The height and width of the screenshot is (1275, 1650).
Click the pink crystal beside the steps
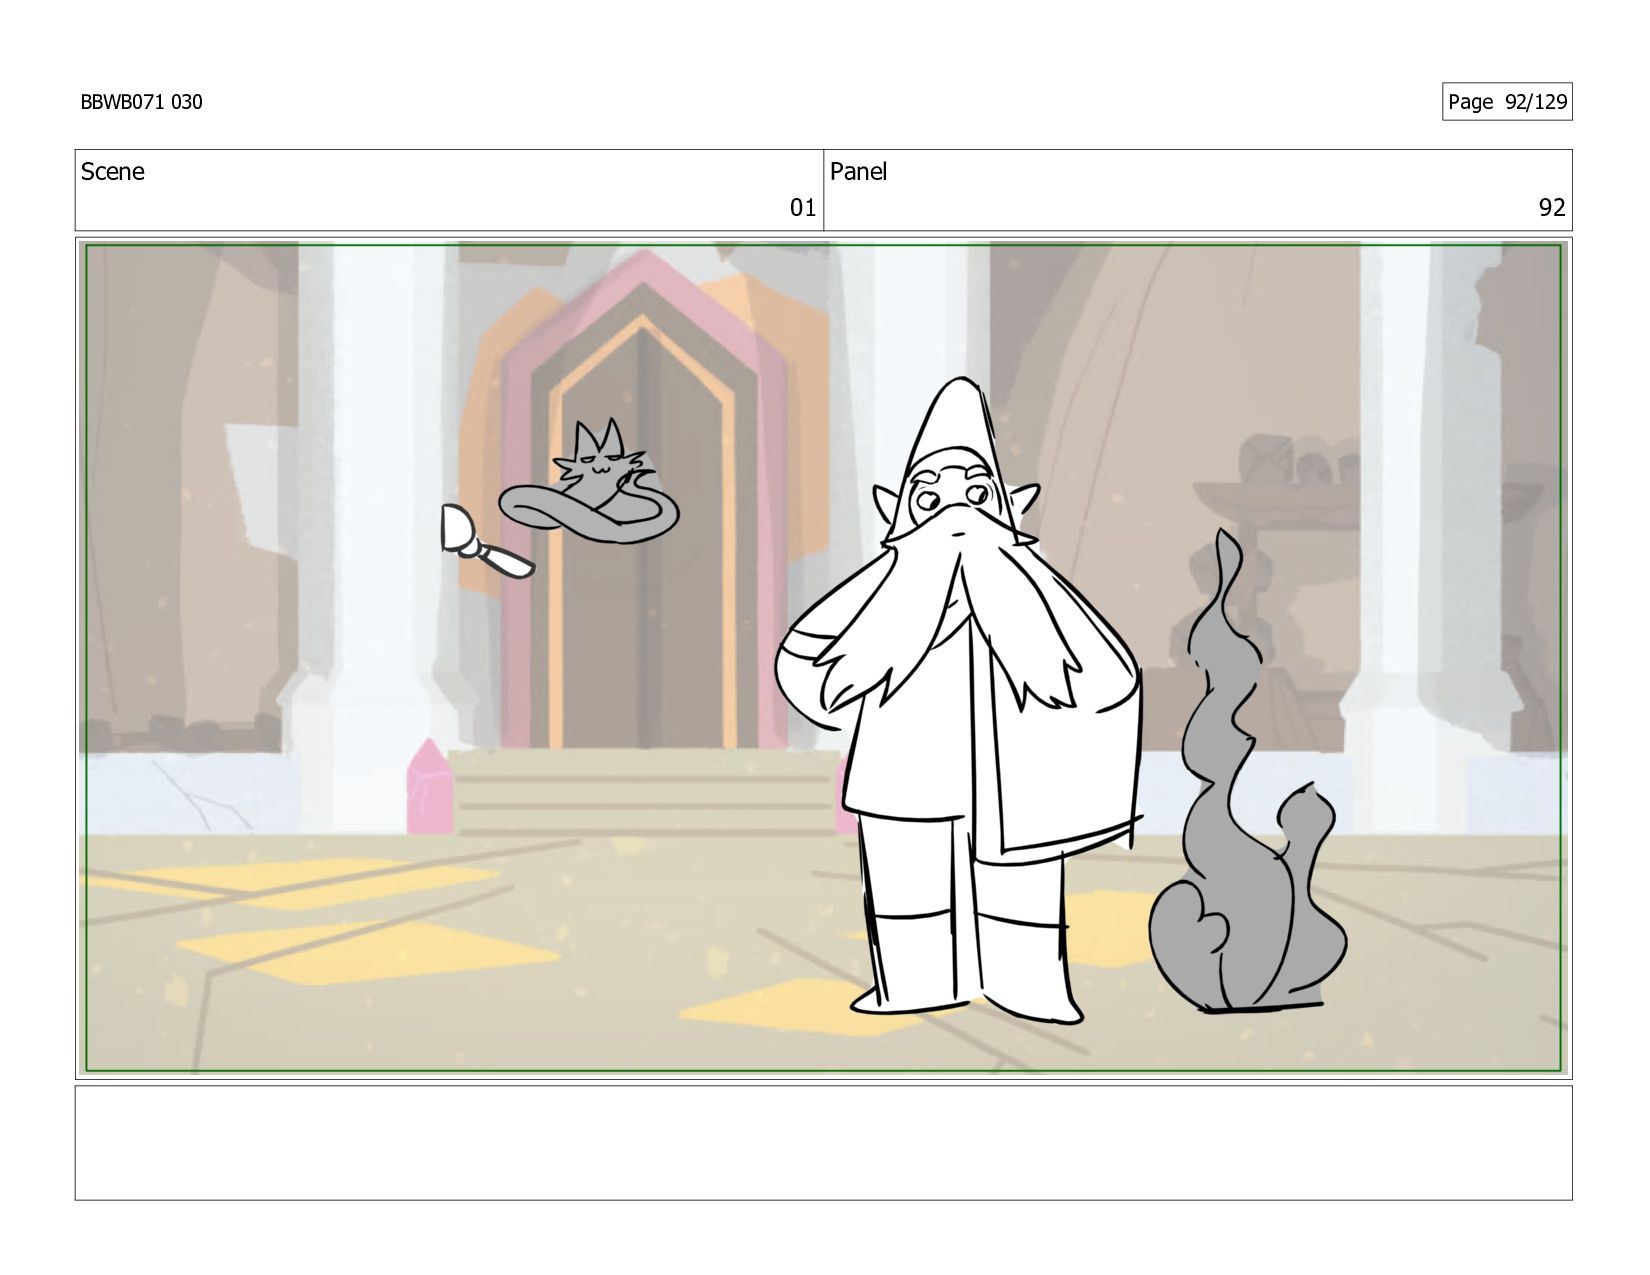pos(428,786)
